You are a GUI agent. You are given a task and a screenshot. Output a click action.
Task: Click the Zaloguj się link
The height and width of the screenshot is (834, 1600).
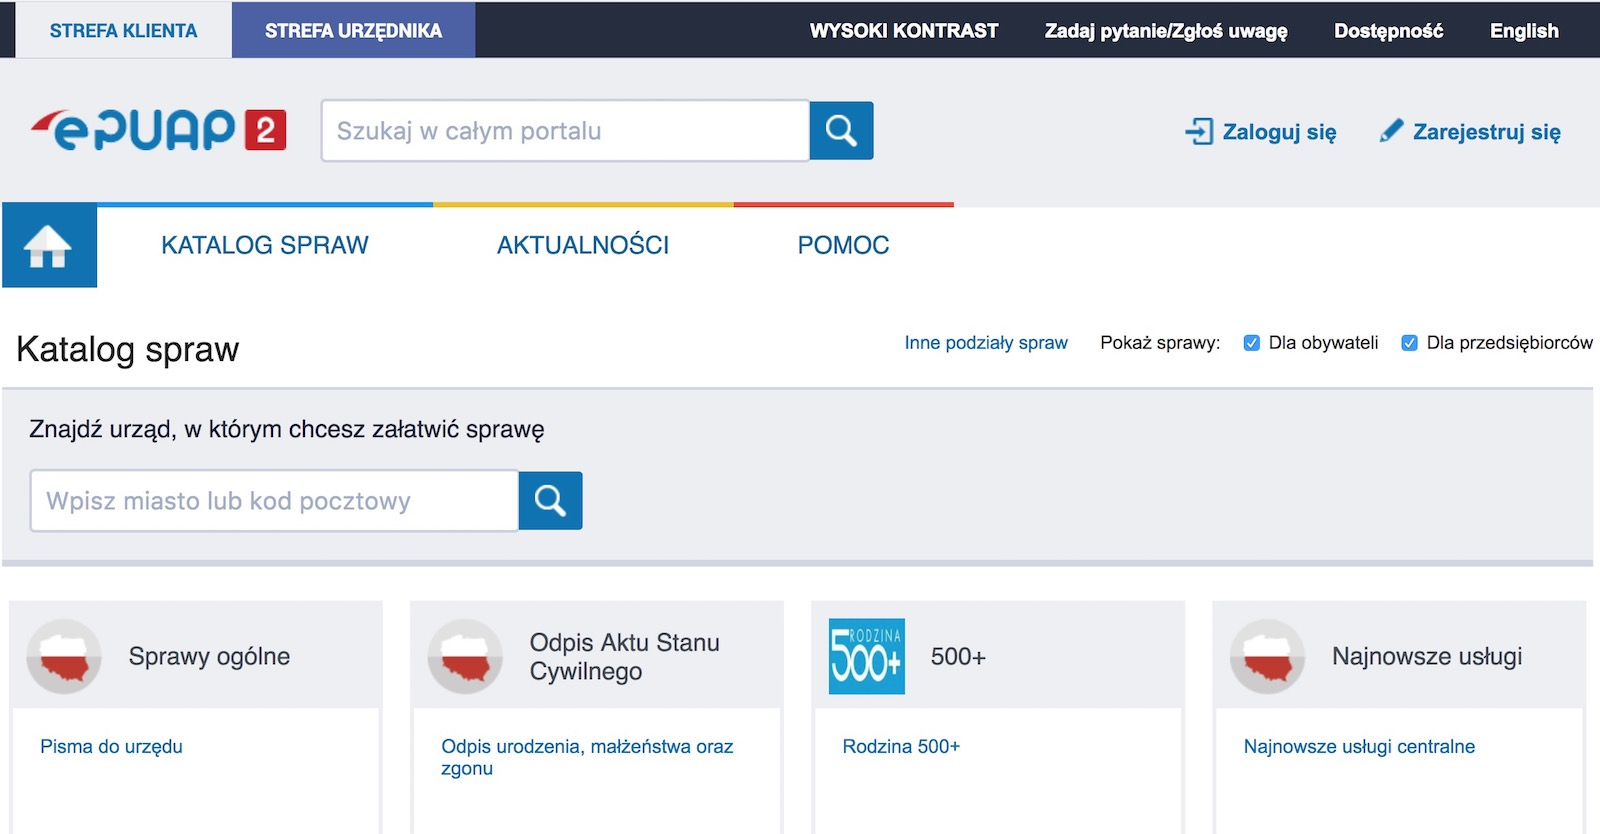(1261, 132)
